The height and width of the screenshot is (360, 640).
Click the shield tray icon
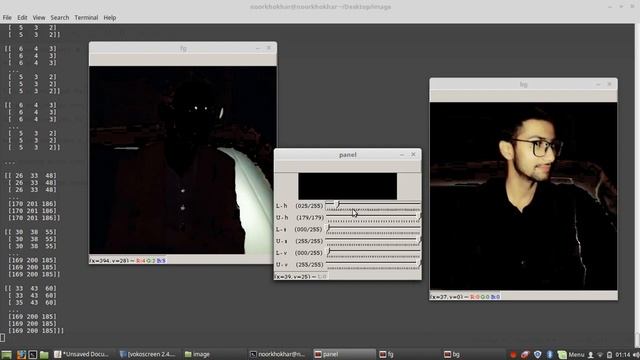(x=538, y=355)
